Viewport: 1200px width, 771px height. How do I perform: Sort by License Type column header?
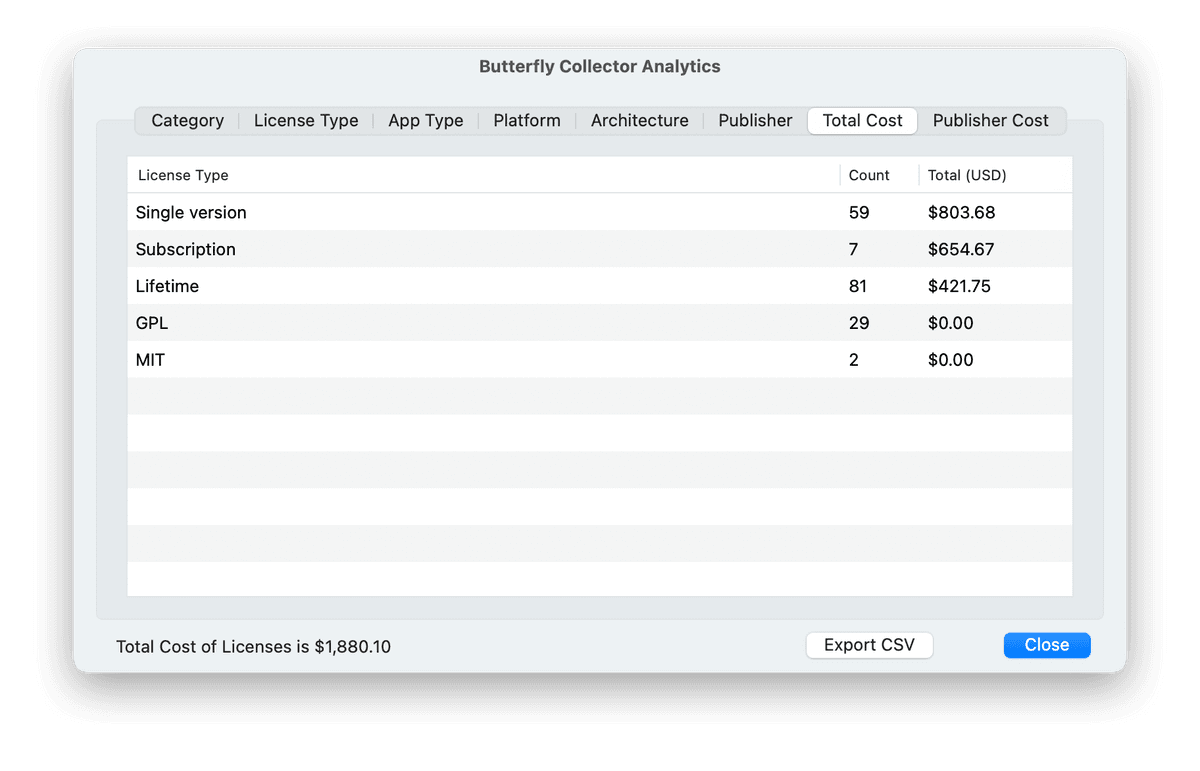[183, 175]
